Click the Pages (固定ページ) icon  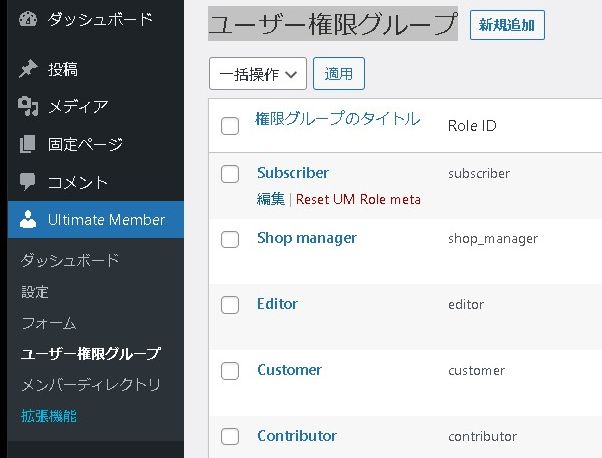[x=28, y=145]
